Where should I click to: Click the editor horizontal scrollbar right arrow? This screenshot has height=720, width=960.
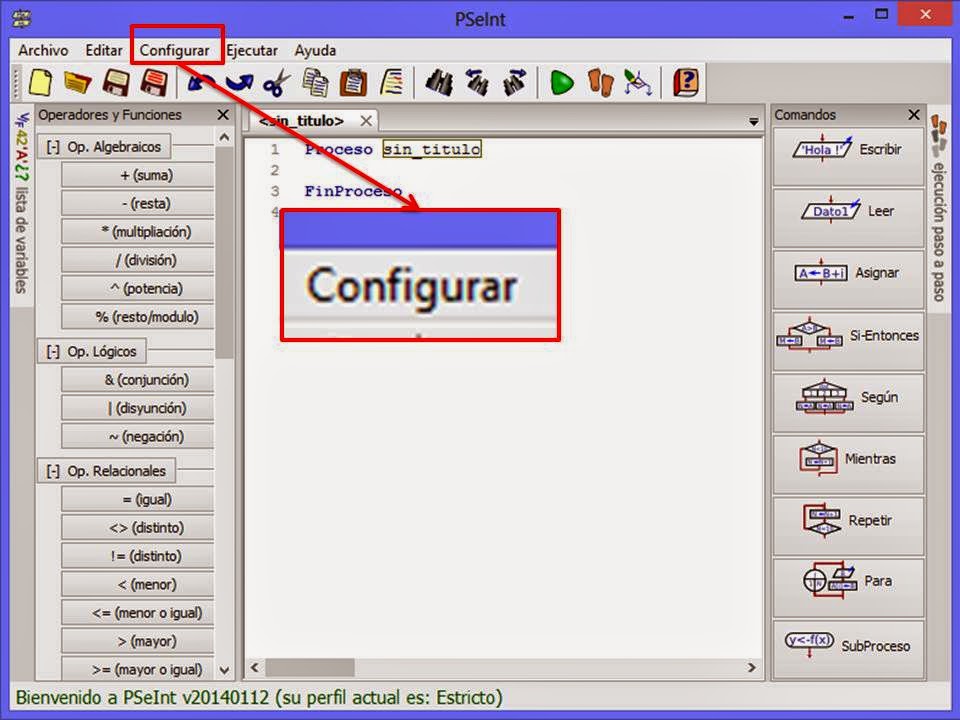tap(751, 667)
